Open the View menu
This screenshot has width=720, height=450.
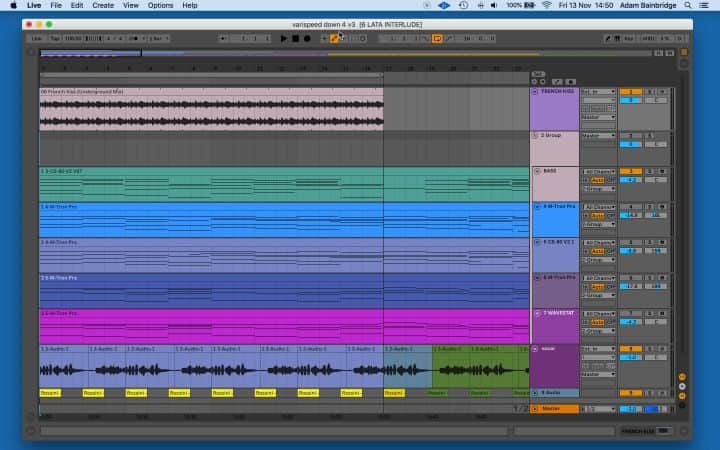coord(130,6)
